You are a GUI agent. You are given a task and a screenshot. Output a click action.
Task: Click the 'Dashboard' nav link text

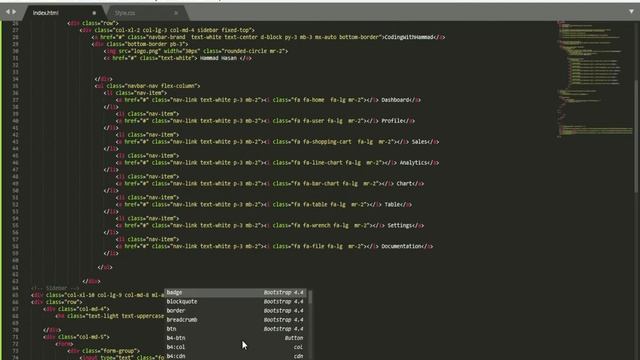[396, 100]
